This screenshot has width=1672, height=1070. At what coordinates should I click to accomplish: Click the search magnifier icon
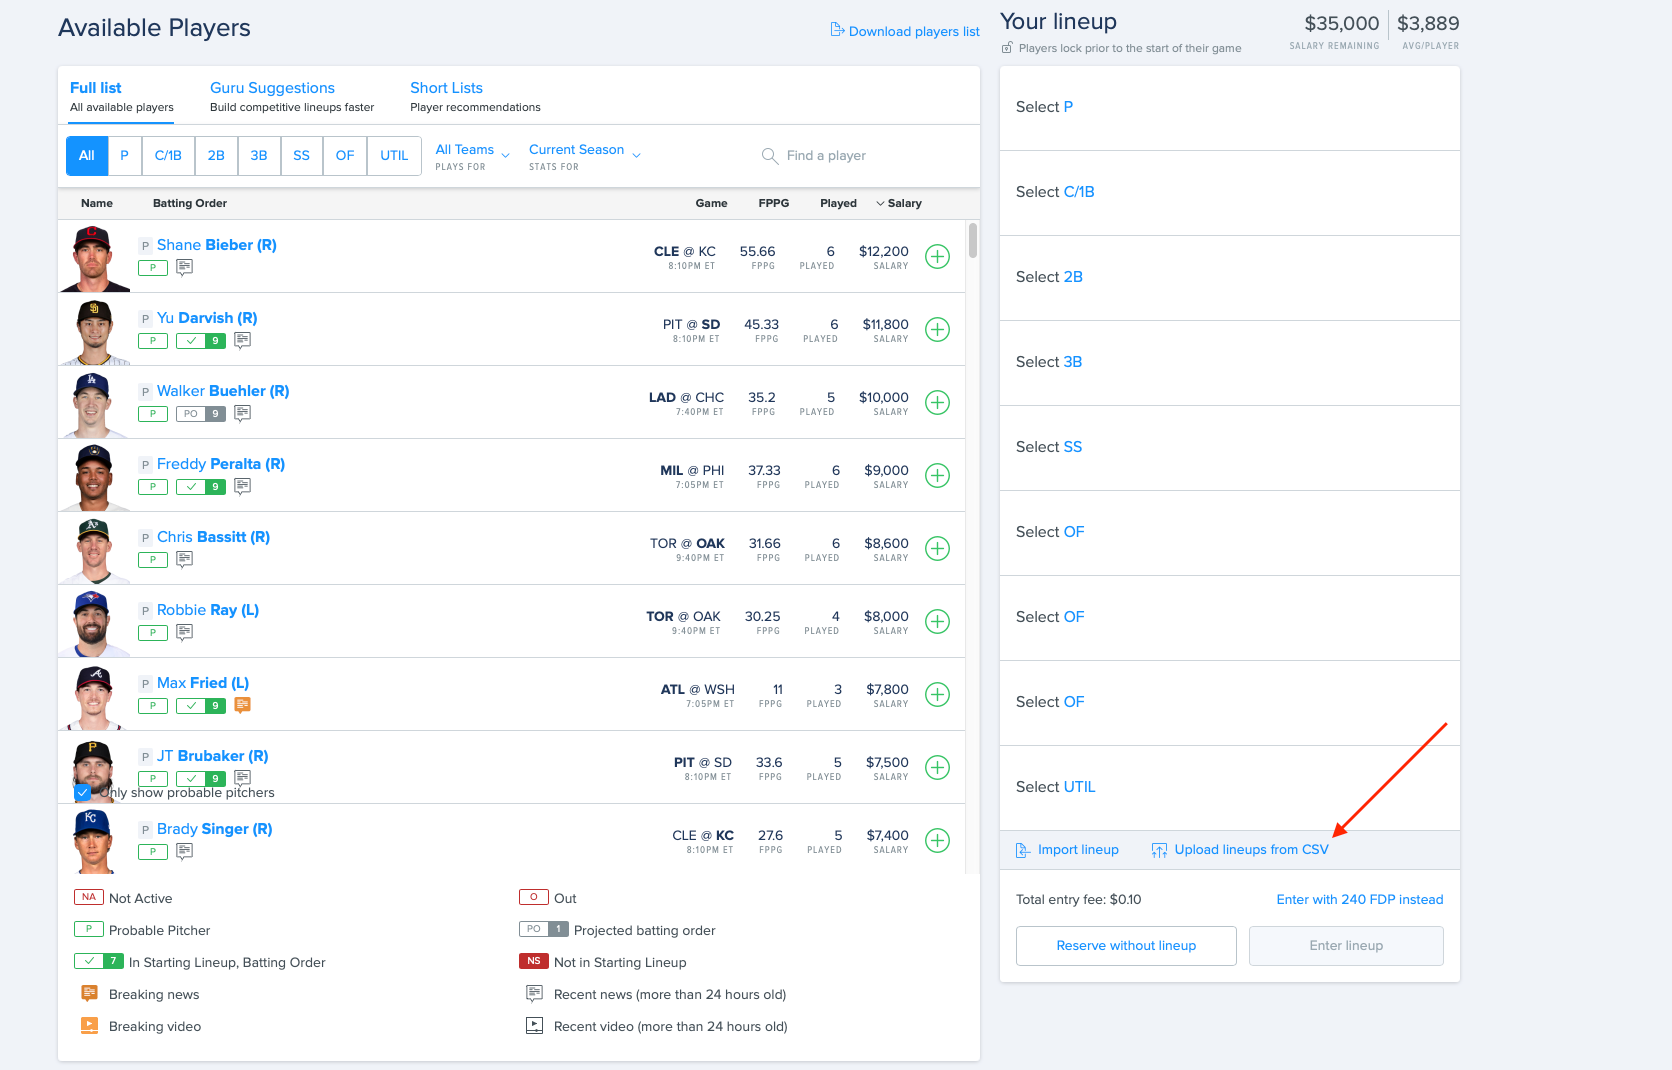click(770, 156)
